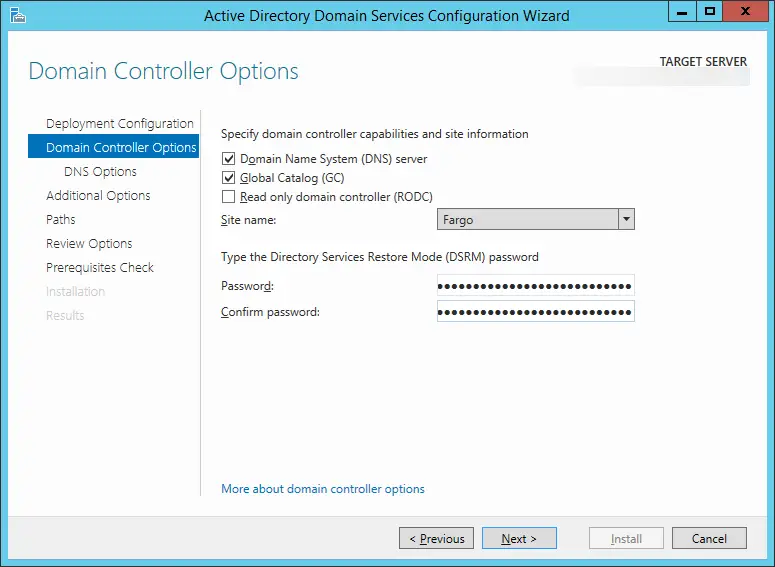Select the Paths step

click(61, 219)
